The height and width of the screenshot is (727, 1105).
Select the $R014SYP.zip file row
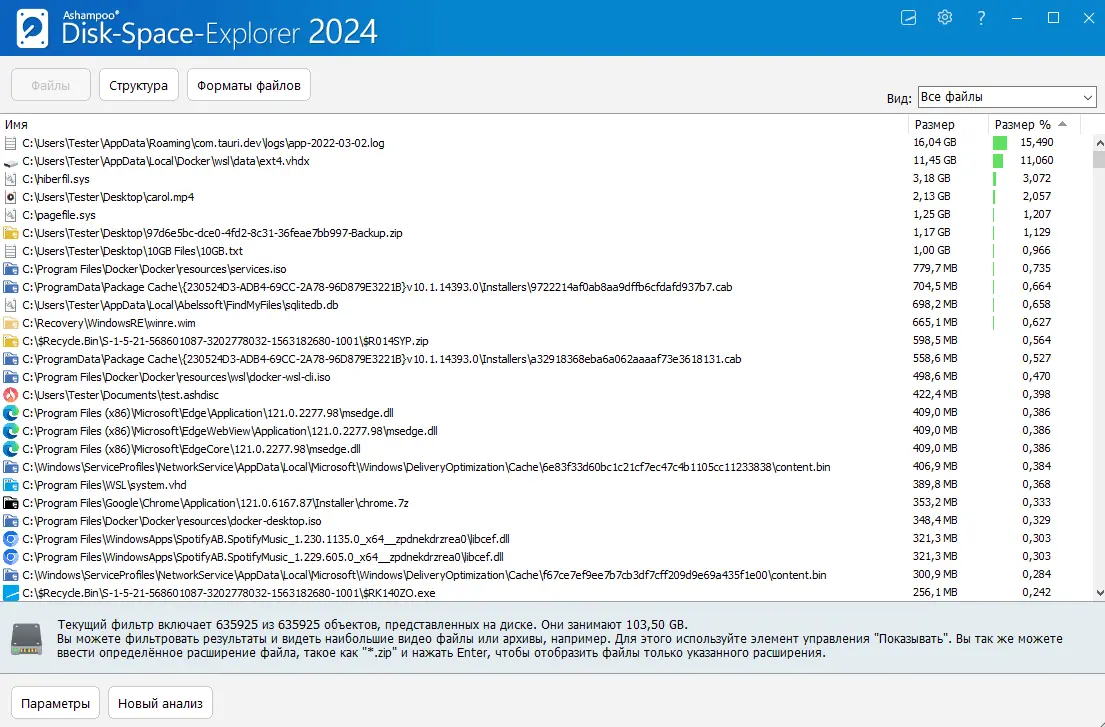pyautogui.click(x=546, y=341)
